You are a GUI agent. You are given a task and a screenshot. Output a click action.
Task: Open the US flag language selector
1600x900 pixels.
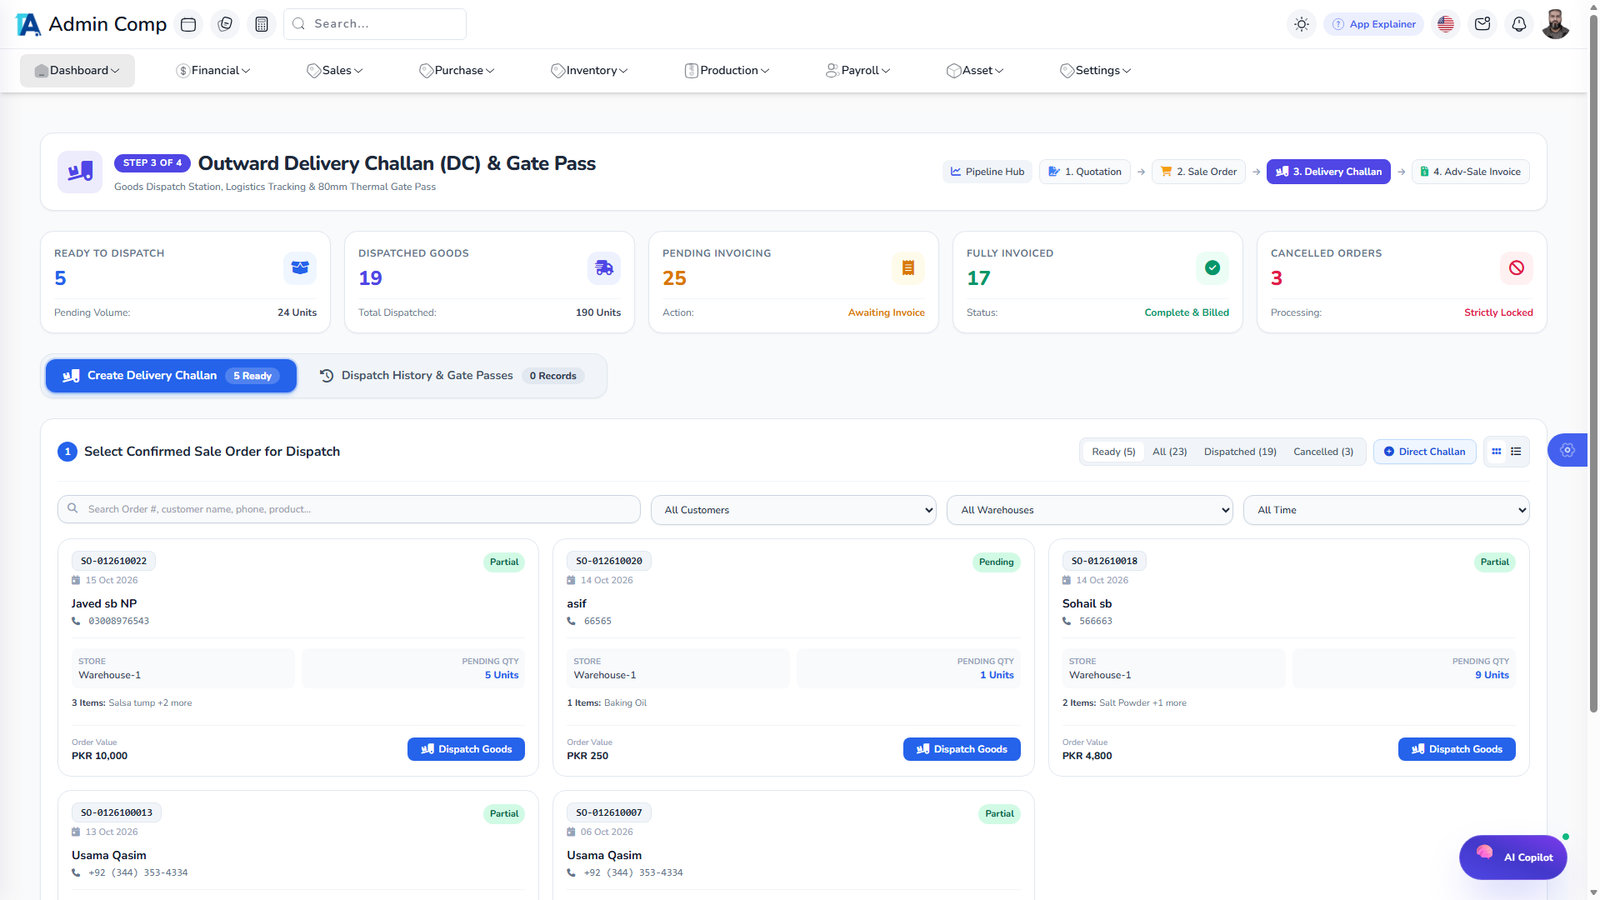(1446, 24)
